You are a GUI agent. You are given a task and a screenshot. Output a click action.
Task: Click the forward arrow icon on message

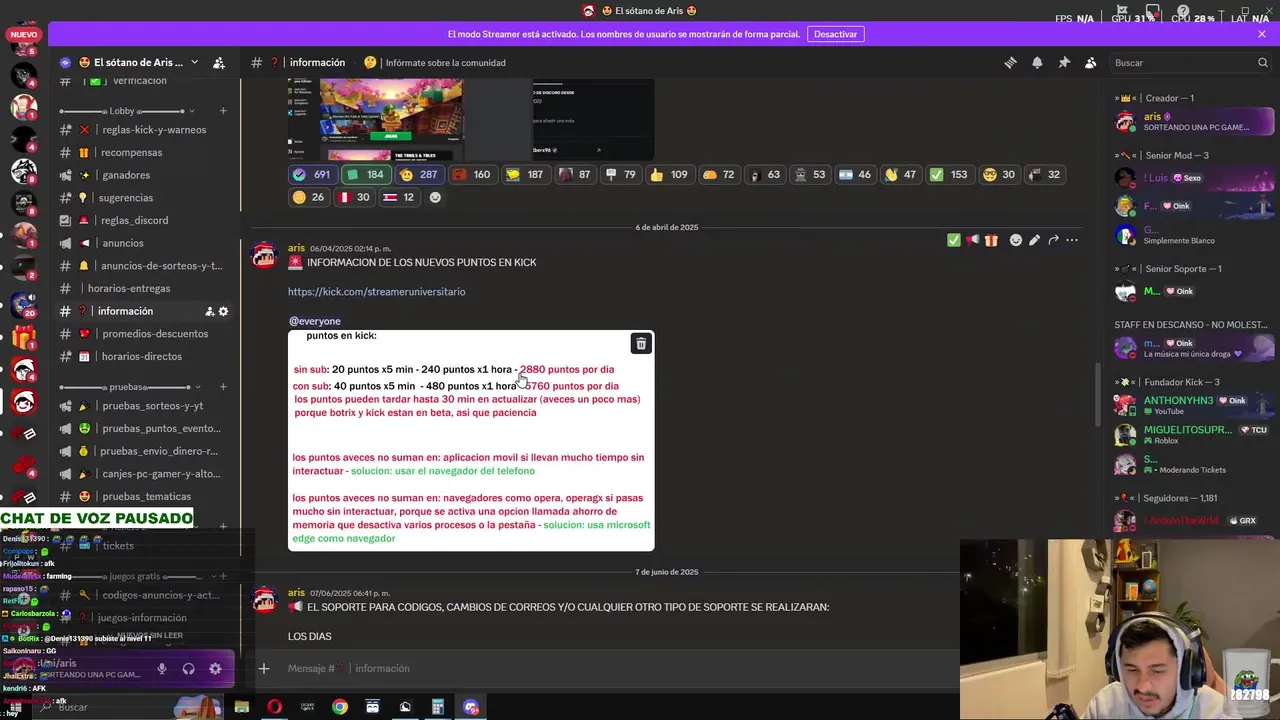(1053, 240)
